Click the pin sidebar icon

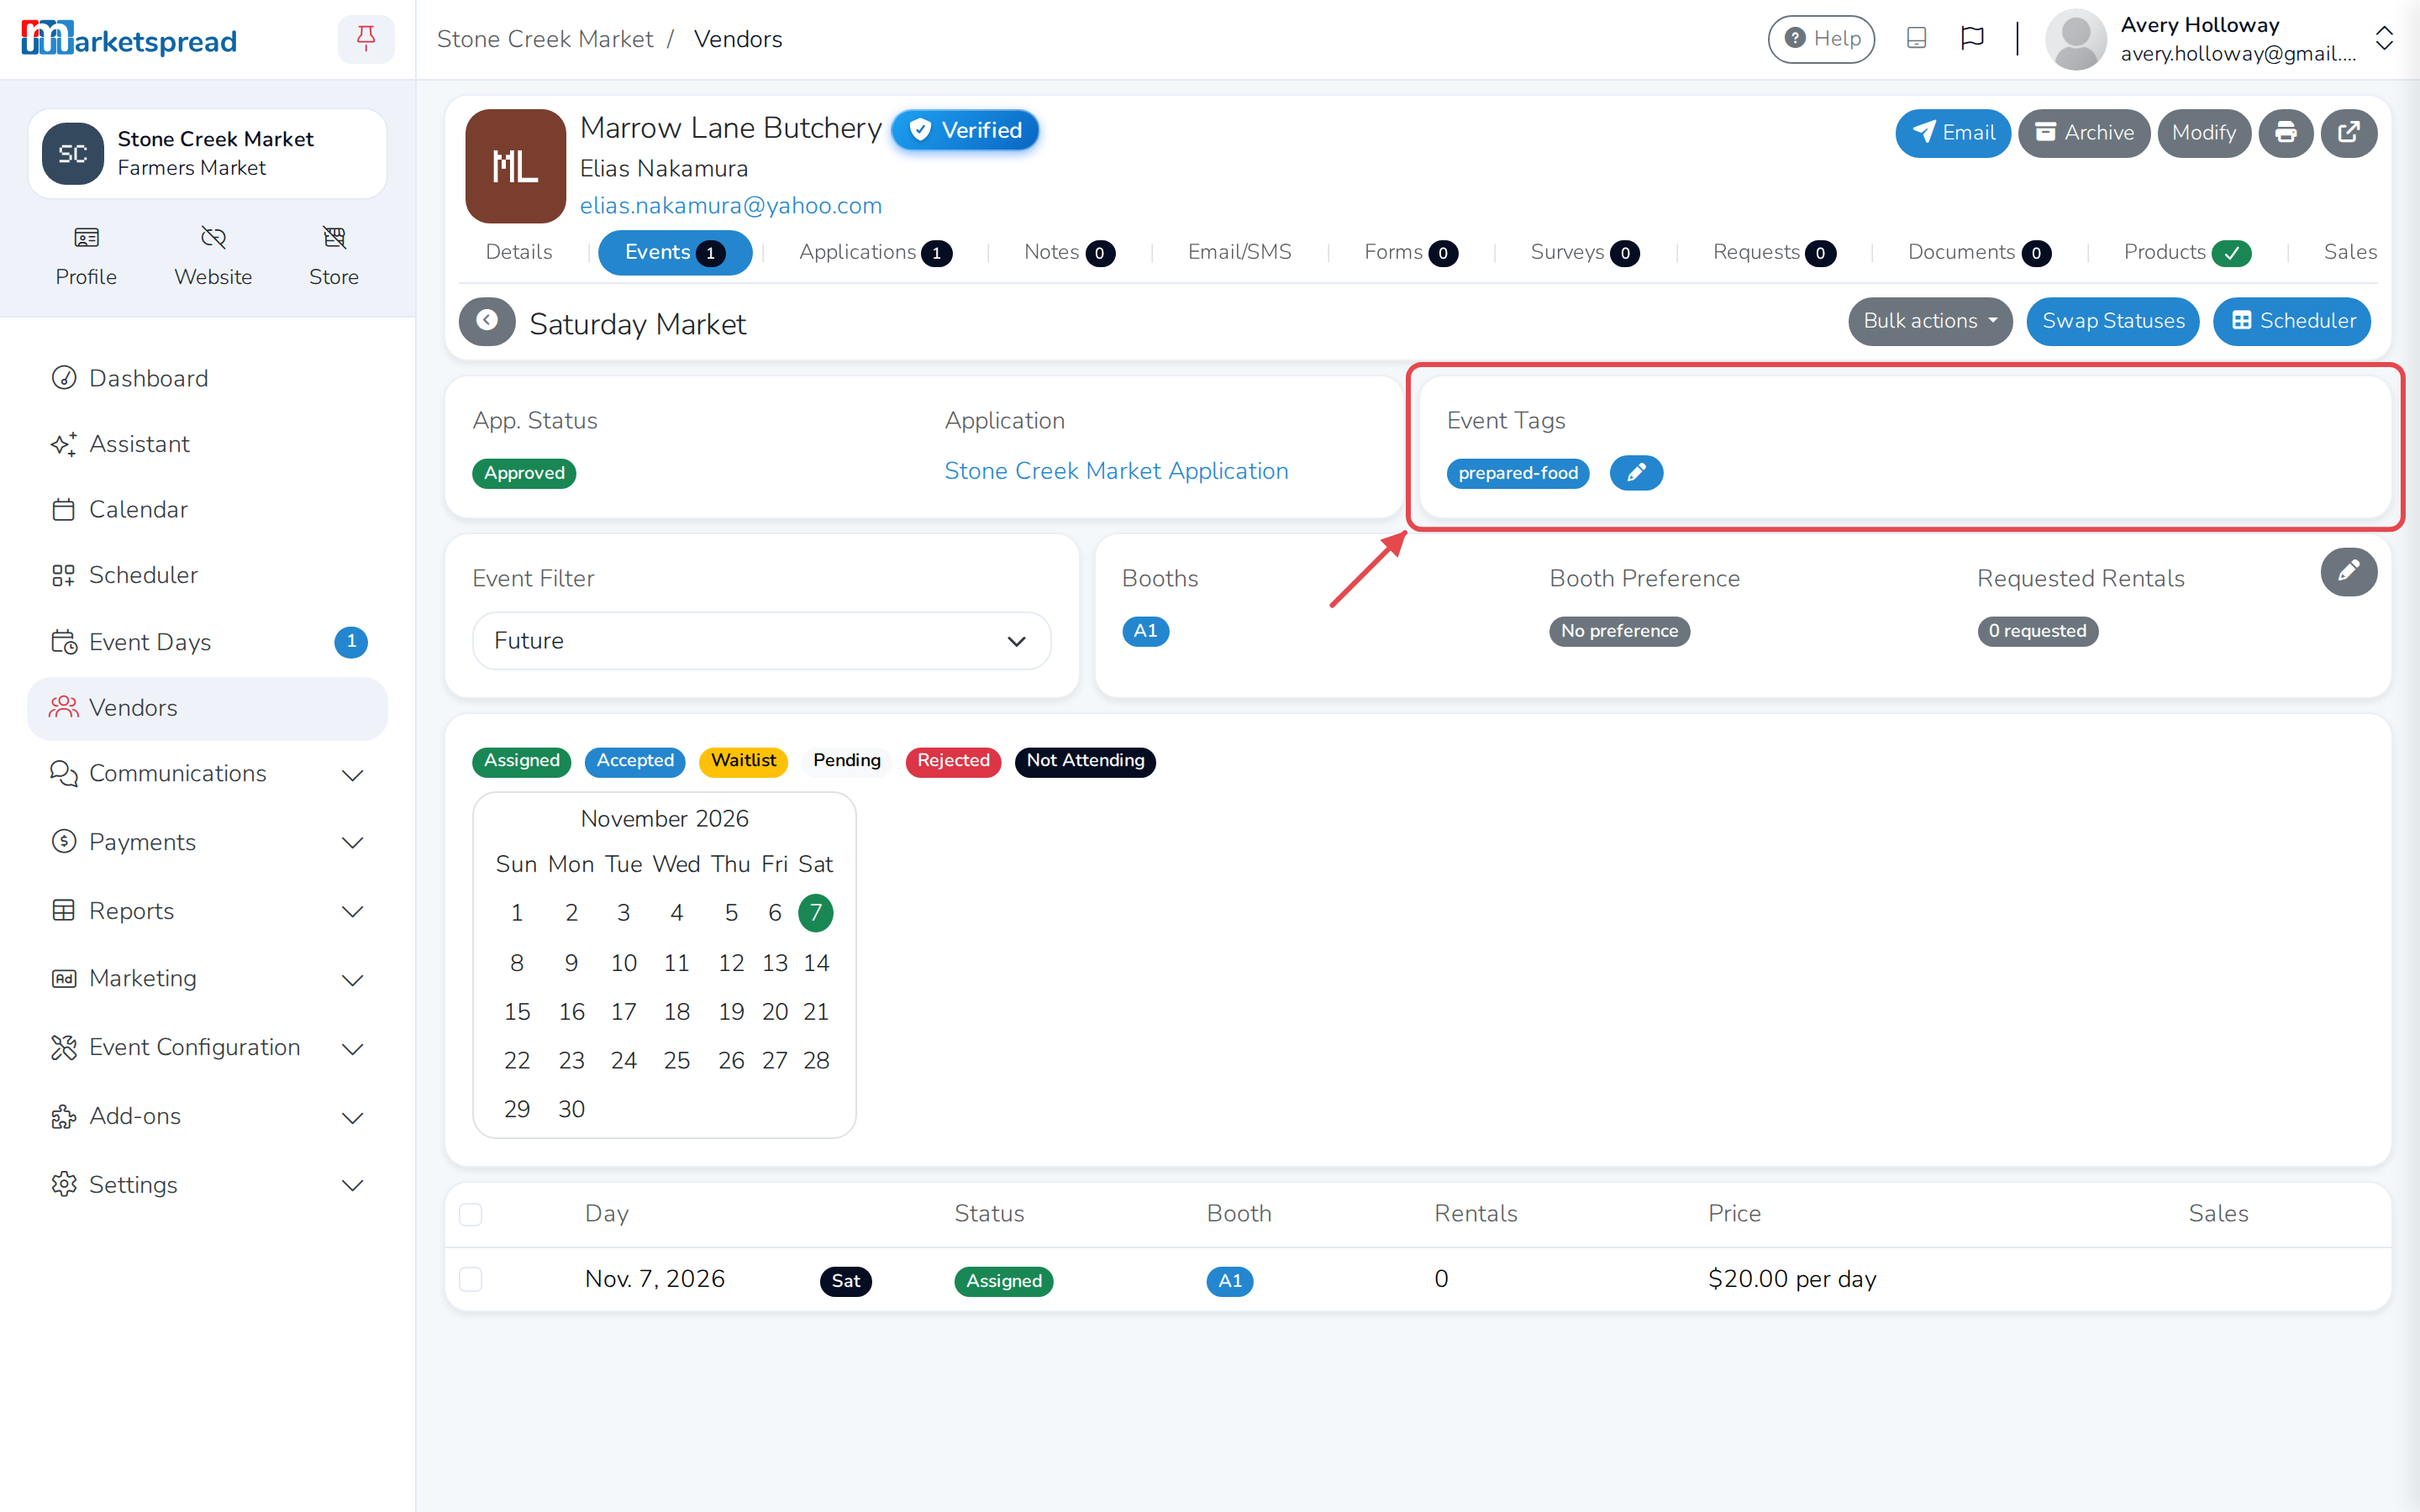[366, 39]
